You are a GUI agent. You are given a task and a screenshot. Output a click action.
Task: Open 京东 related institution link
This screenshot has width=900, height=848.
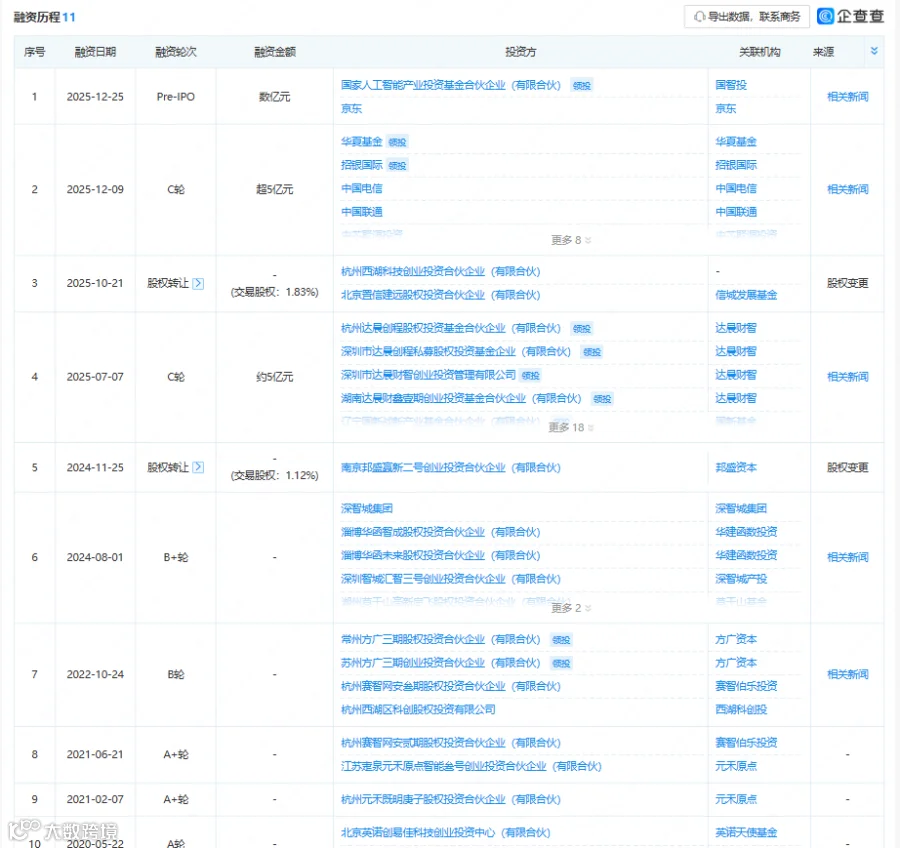point(726,109)
